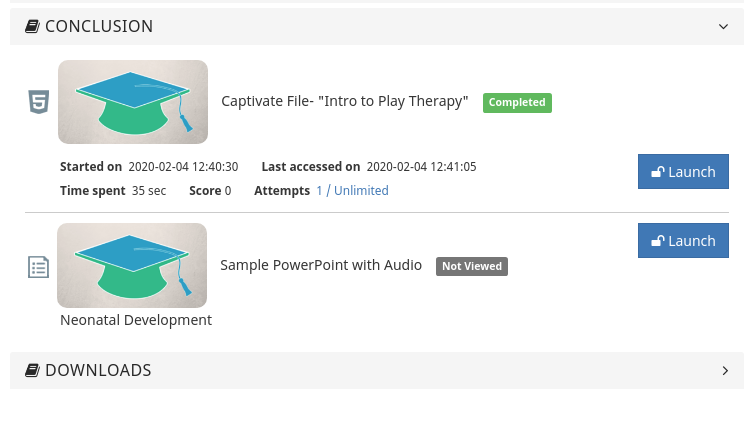Click the book icon next to DOWNLOADS
This screenshot has height=423, width=750.
click(32, 371)
